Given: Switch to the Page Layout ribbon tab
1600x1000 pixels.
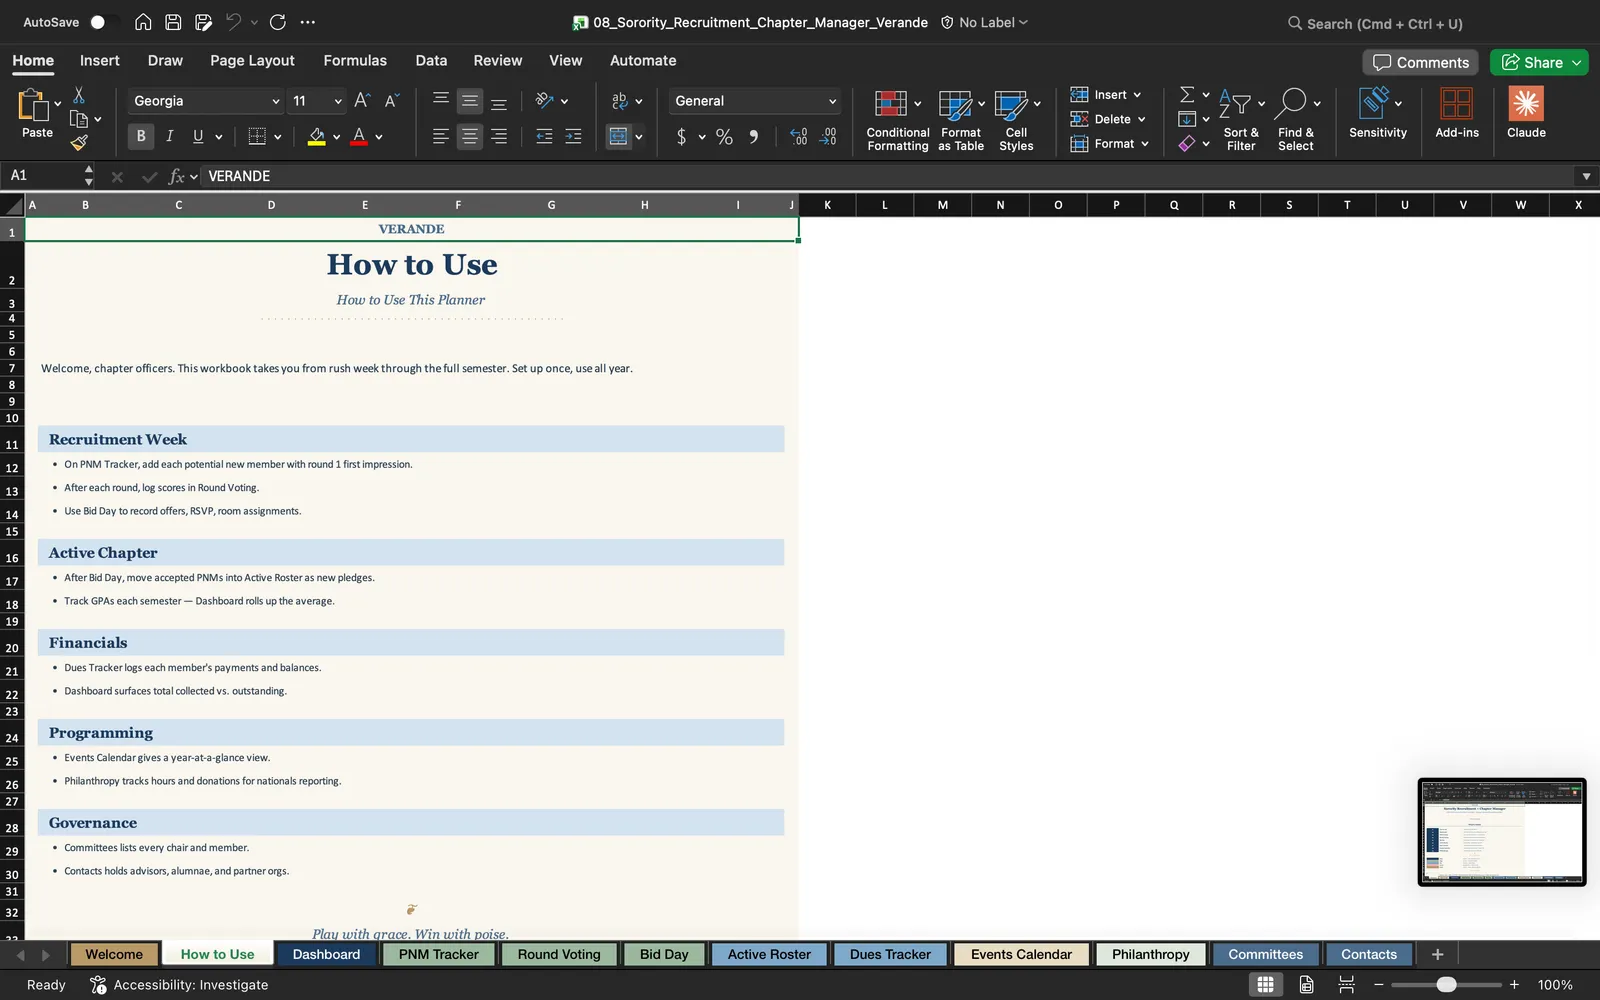Looking at the screenshot, I should (x=252, y=61).
